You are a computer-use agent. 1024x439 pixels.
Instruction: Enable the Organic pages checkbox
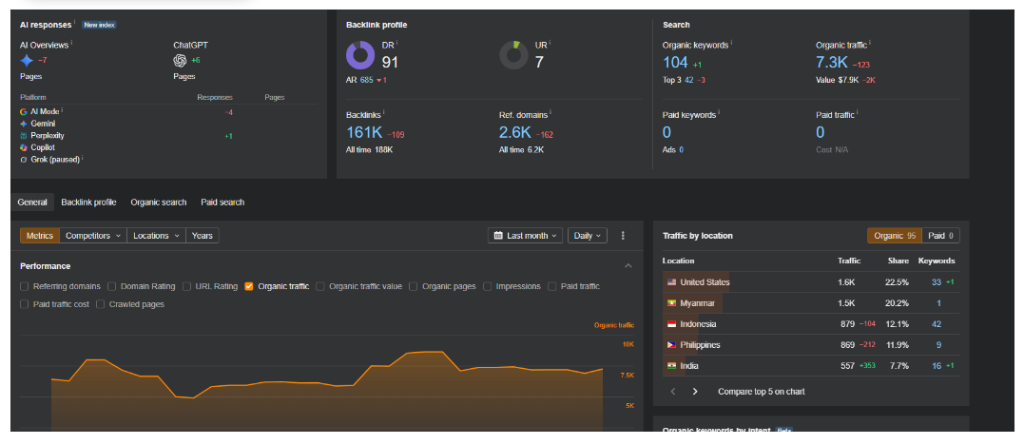coord(413,286)
